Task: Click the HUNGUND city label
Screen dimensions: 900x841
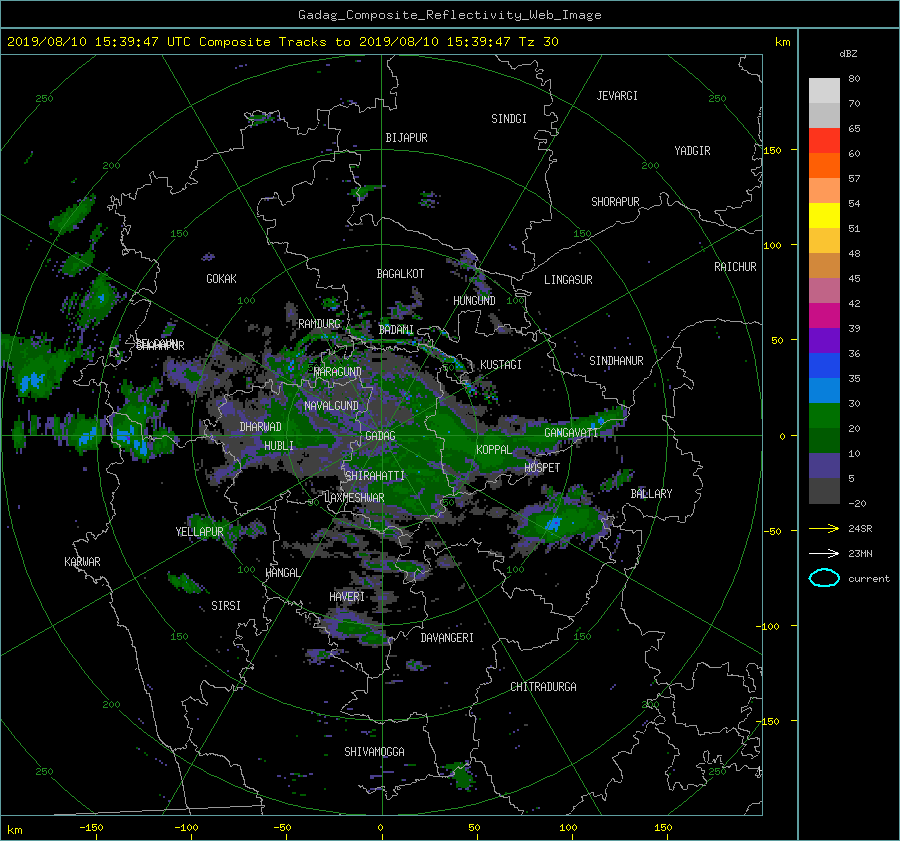Action: tap(474, 301)
